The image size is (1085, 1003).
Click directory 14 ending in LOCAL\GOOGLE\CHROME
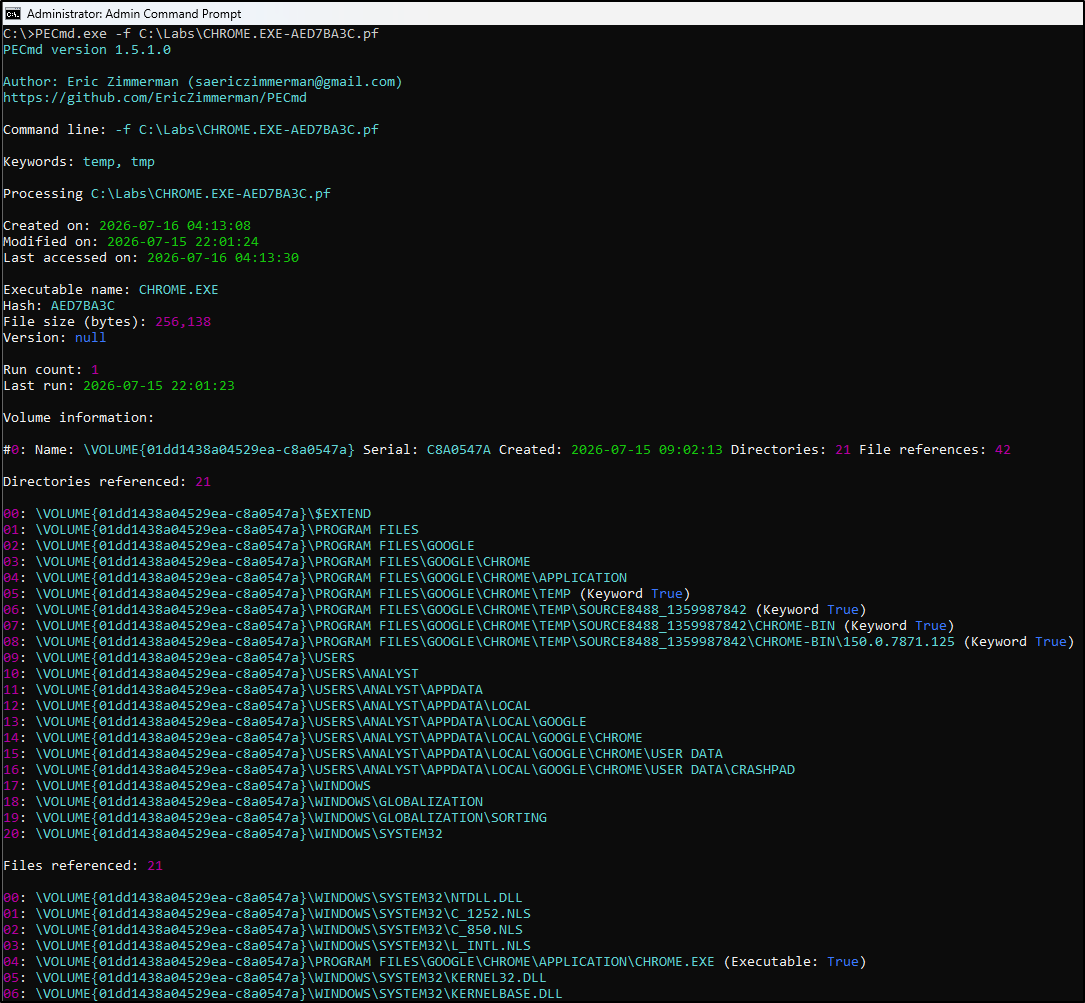[x=323, y=737]
